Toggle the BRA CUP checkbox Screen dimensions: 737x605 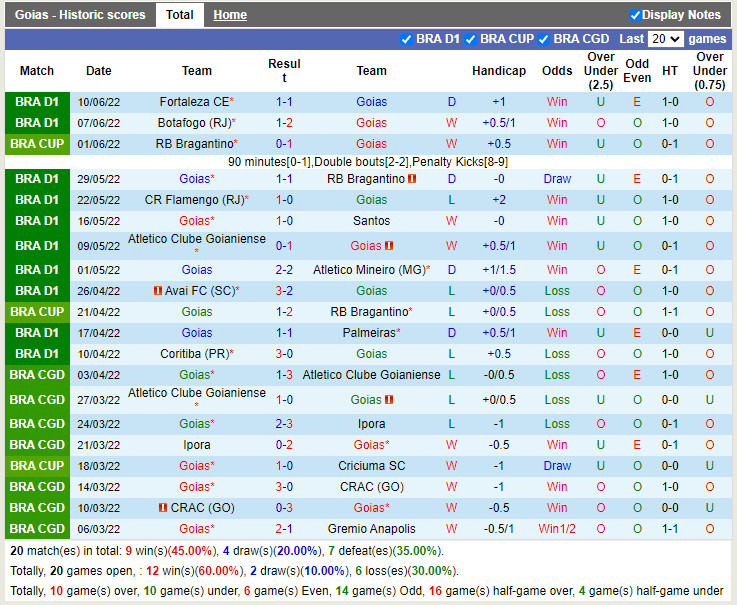tap(470, 39)
